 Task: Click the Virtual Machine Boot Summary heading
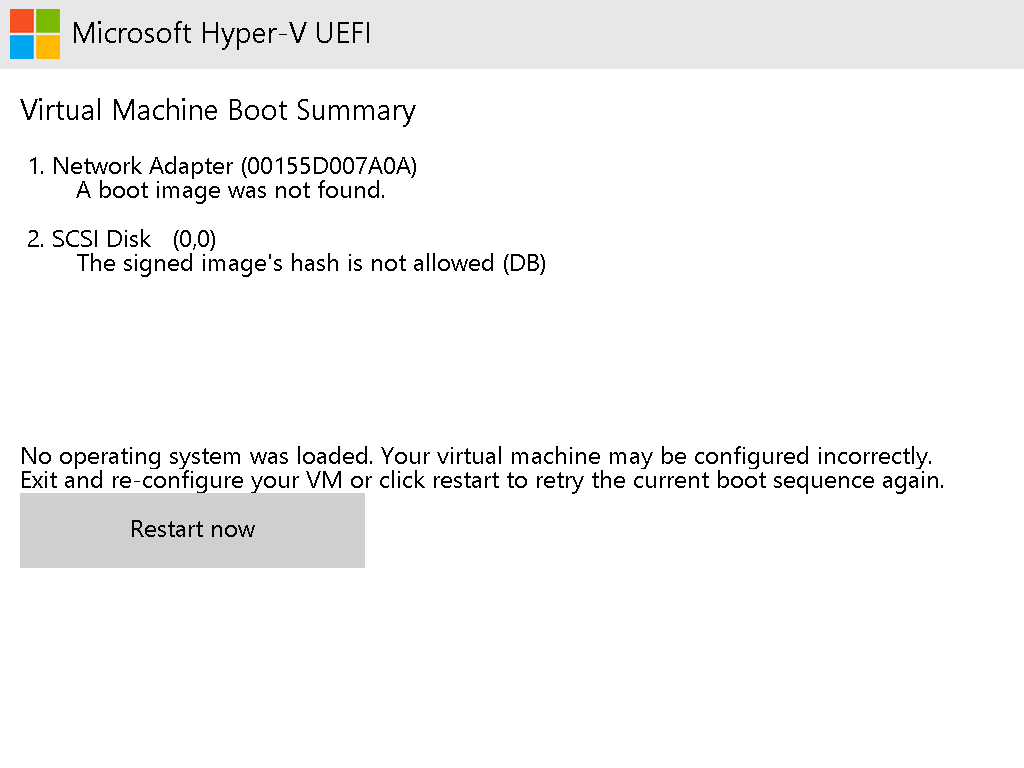pyautogui.click(x=218, y=110)
